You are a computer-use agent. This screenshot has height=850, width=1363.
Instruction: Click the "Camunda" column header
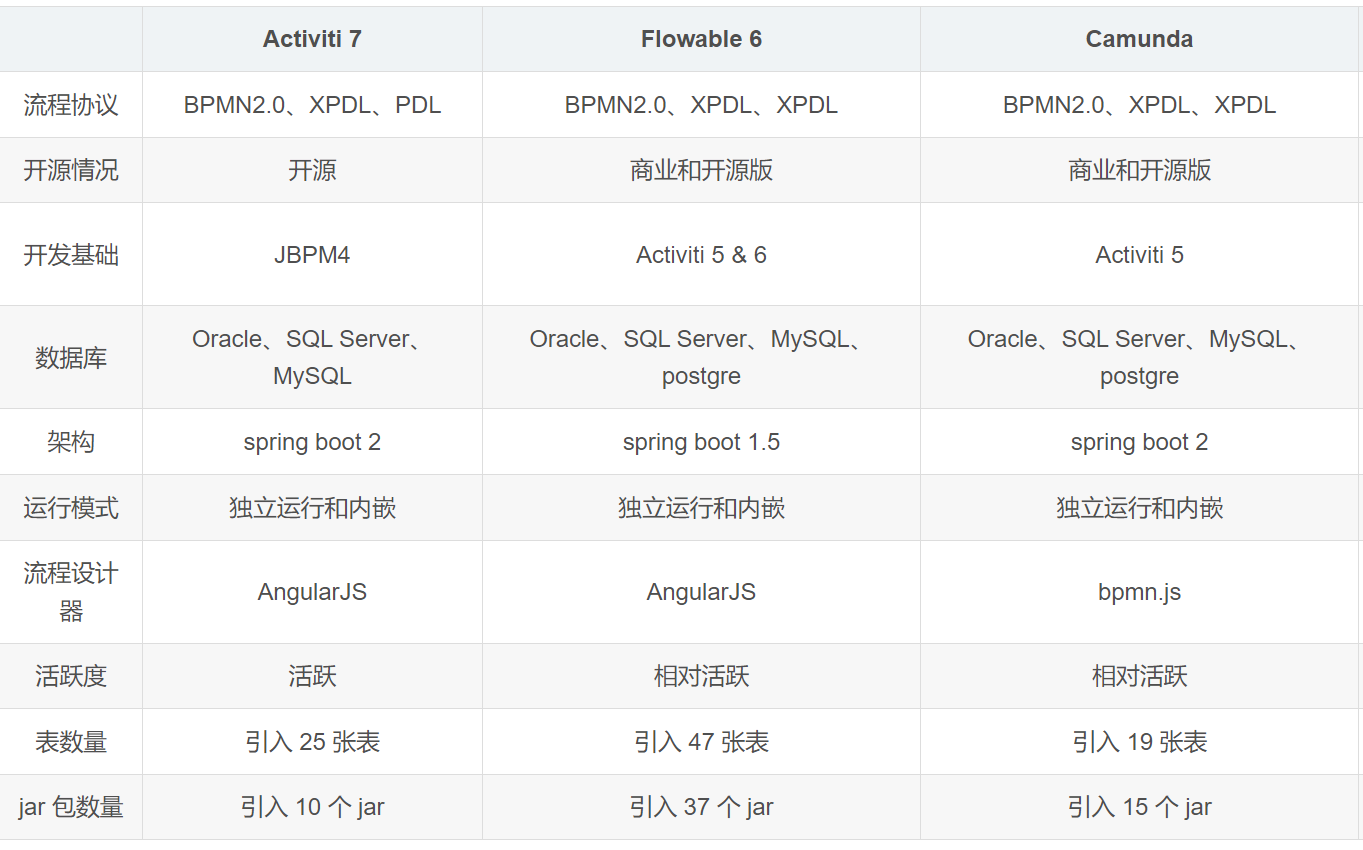[x=1139, y=39]
